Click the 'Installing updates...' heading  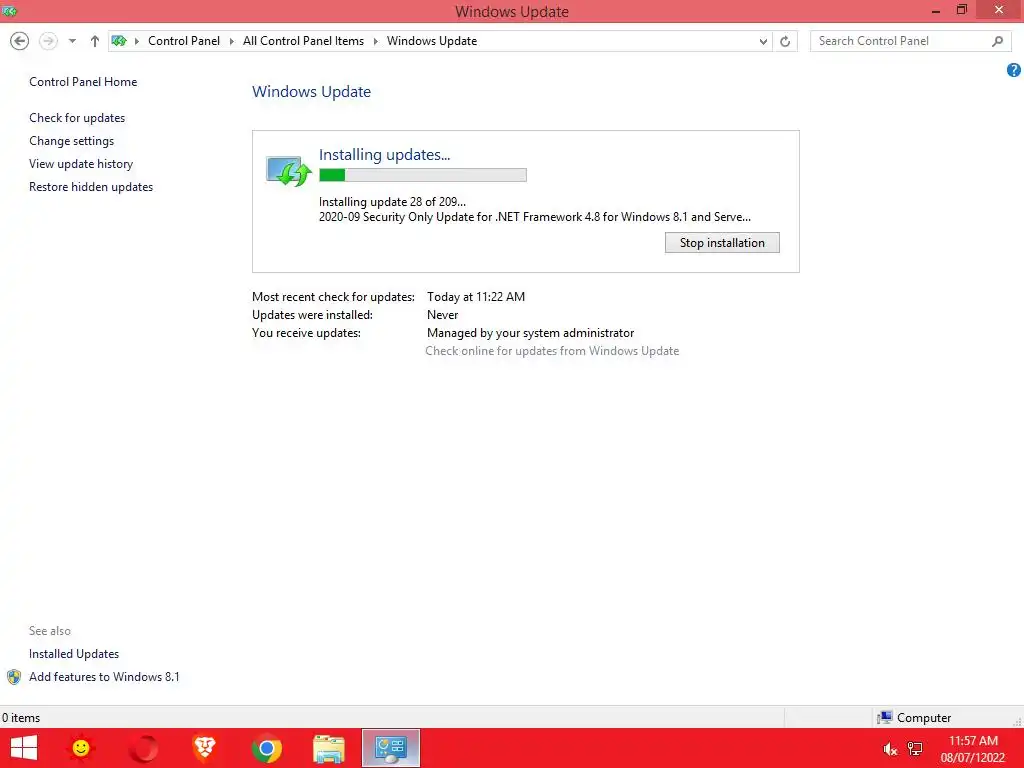tap(384, 155)
